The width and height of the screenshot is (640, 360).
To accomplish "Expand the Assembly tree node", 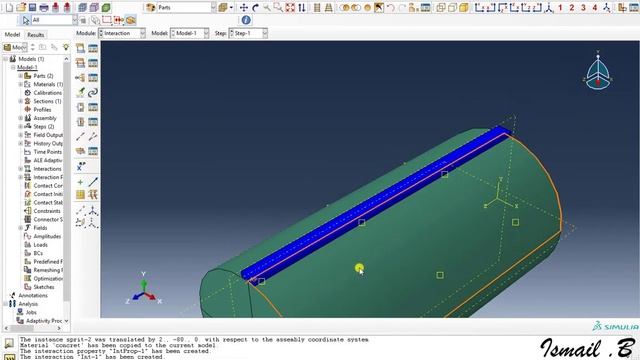I will [x=20, y=118].
